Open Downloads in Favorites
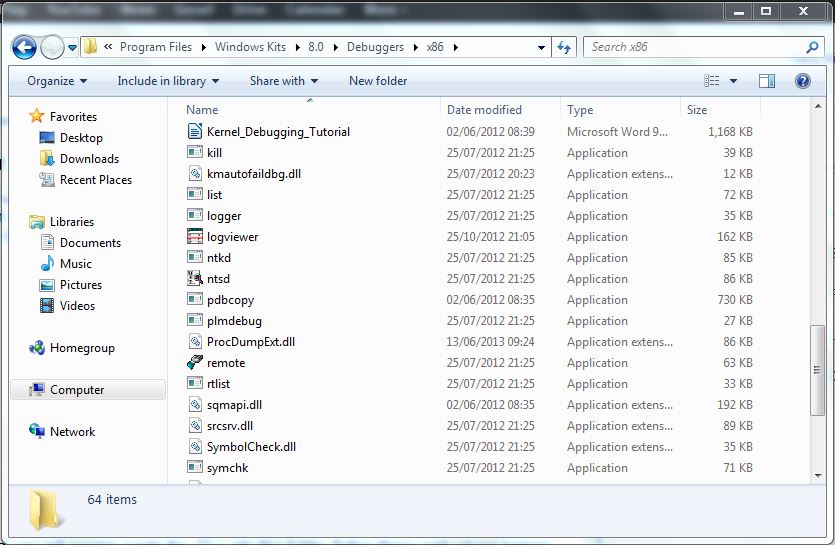The width and height of the screenshot is (835, 545). click(89, 159)
